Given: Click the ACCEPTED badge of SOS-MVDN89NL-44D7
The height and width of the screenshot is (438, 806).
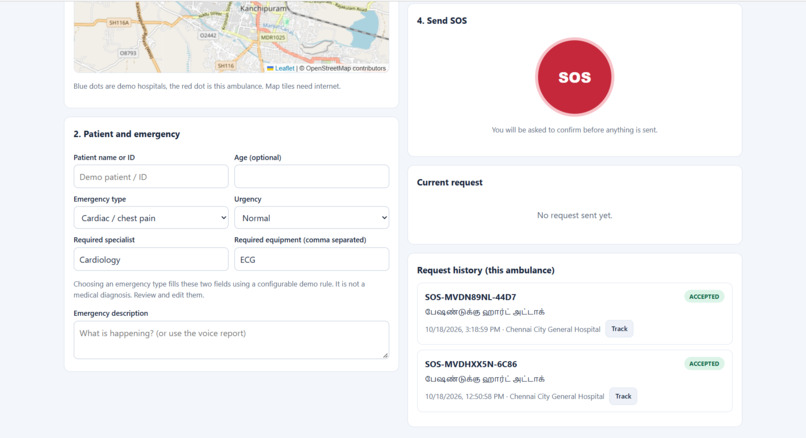Looking at the screenshot, I should coord(704,297).
